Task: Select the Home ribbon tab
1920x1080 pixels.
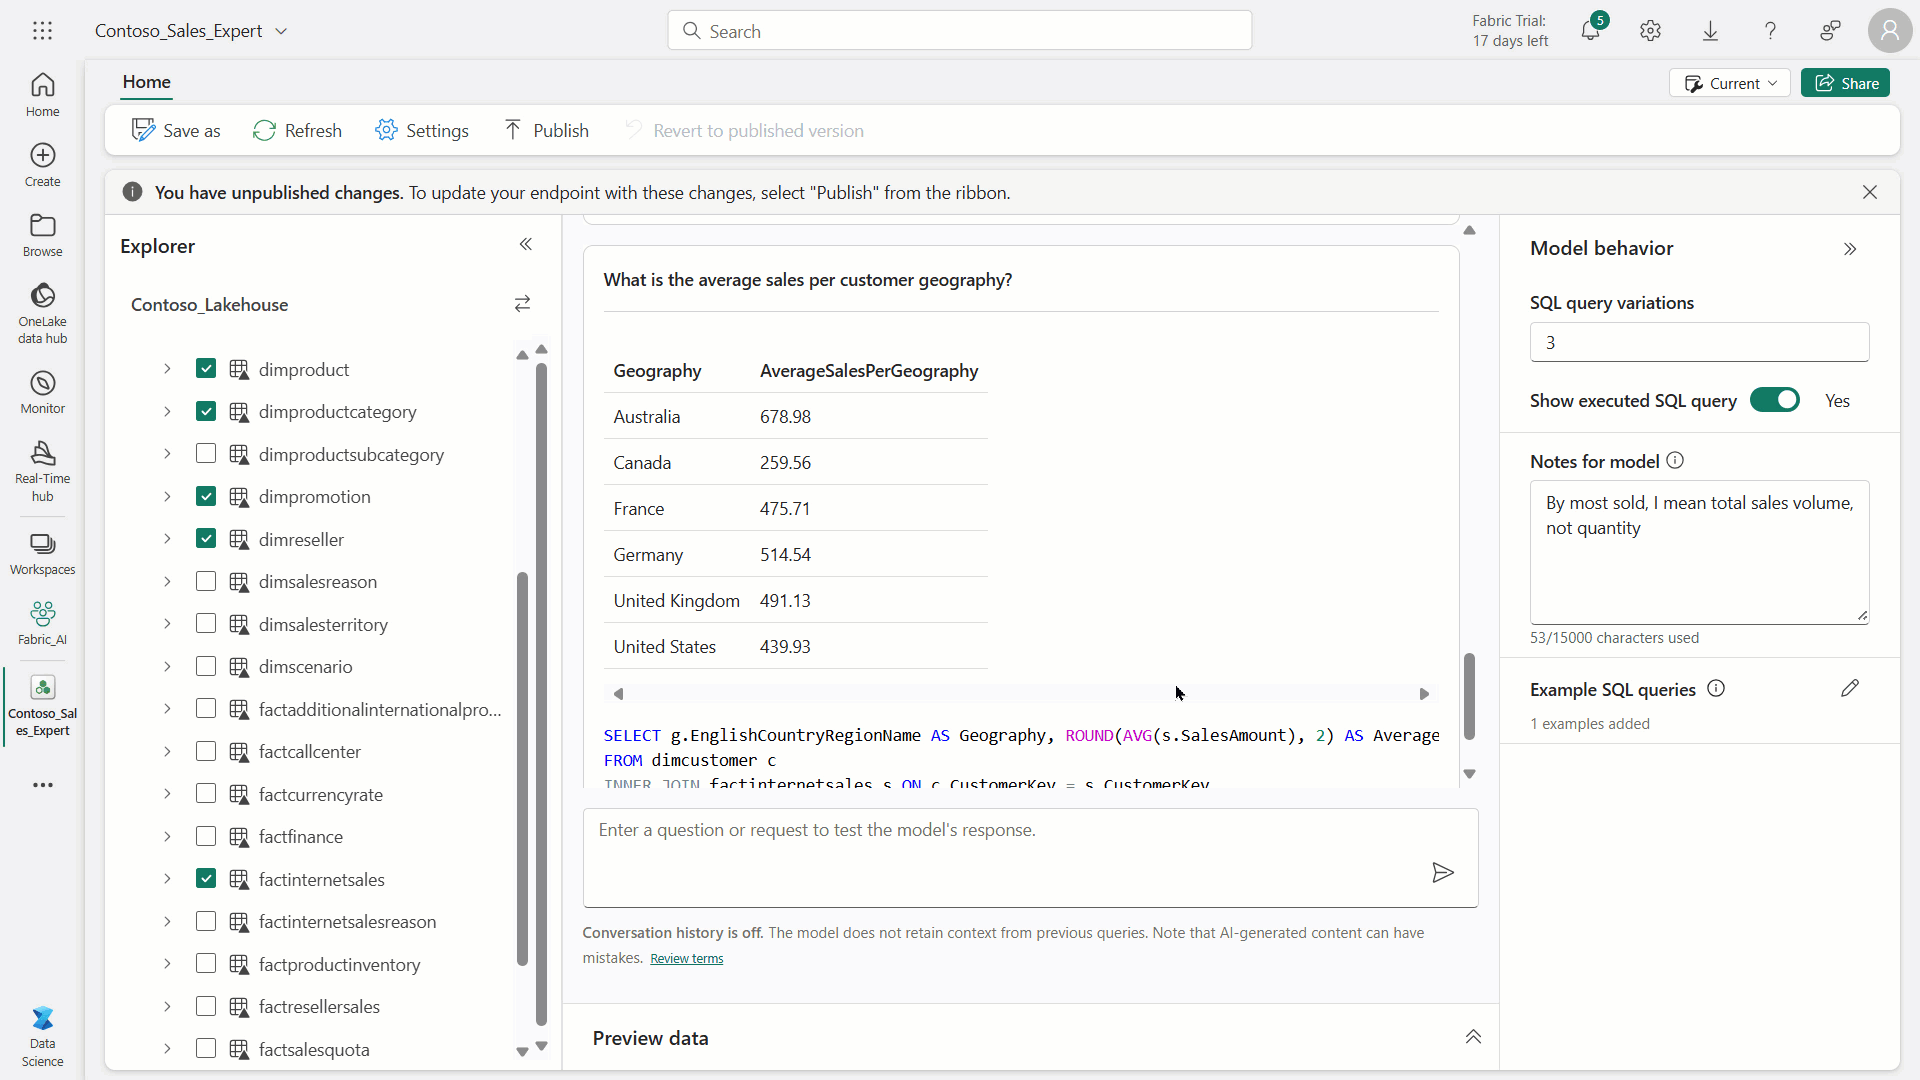Action: pos(147,82)
